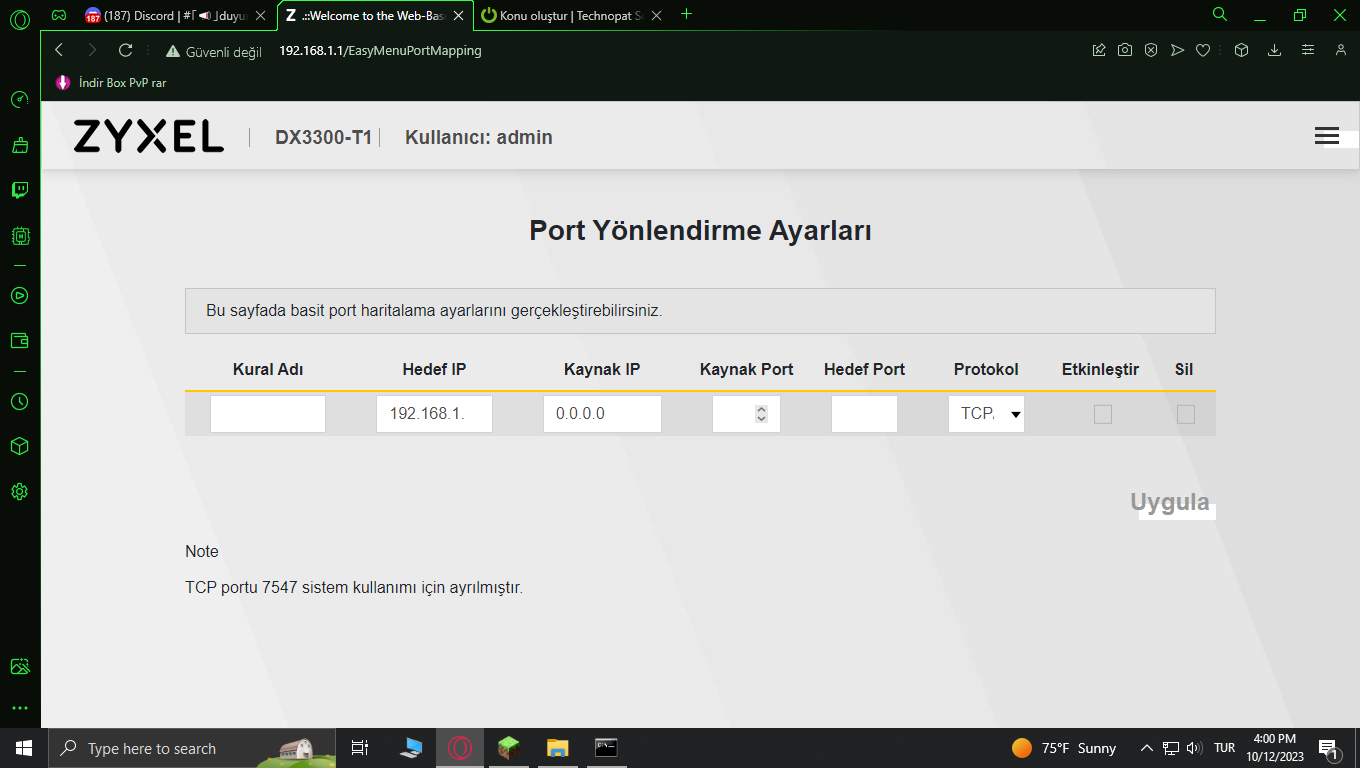Open the volume control in system tray

[x=1195, y=748]
